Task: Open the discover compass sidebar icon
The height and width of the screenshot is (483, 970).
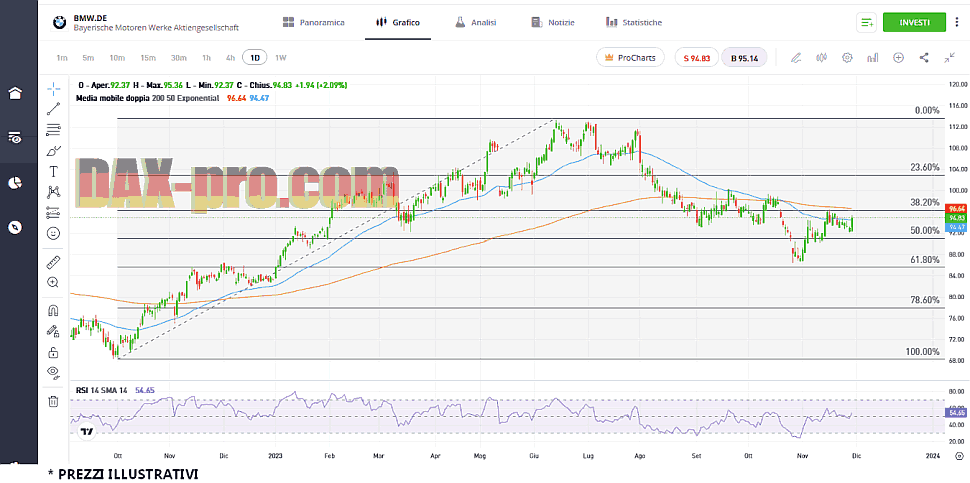Action: [x=15, y=228]
